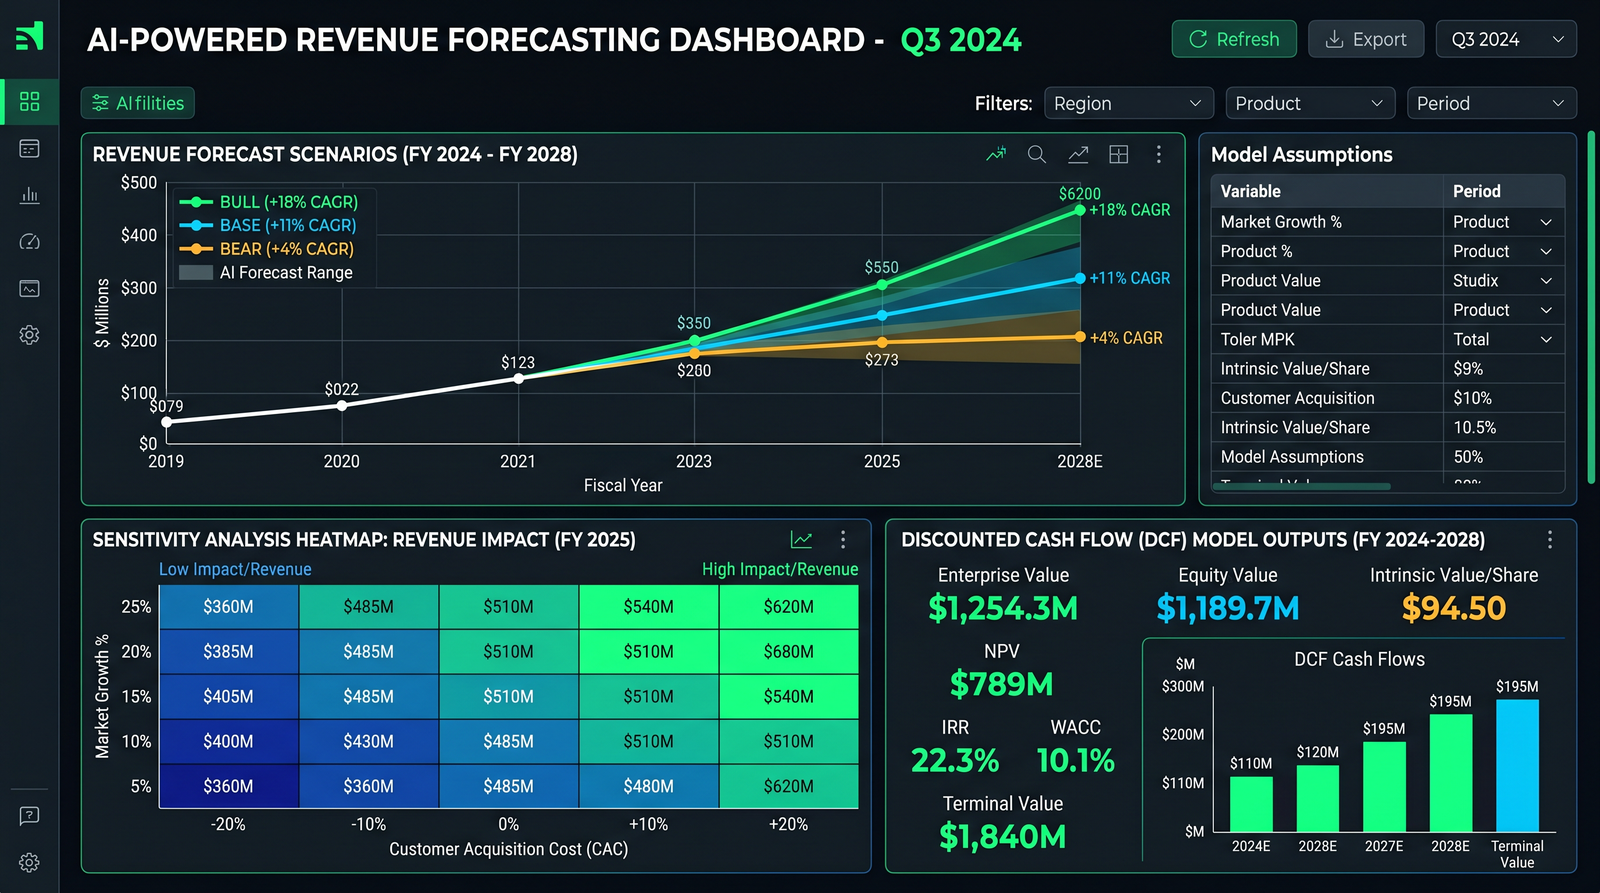Image resolution: width=1600 pixels, height=893 pixels.
Task: Click the 2024E $110M bar
Action: point(1251,804)
